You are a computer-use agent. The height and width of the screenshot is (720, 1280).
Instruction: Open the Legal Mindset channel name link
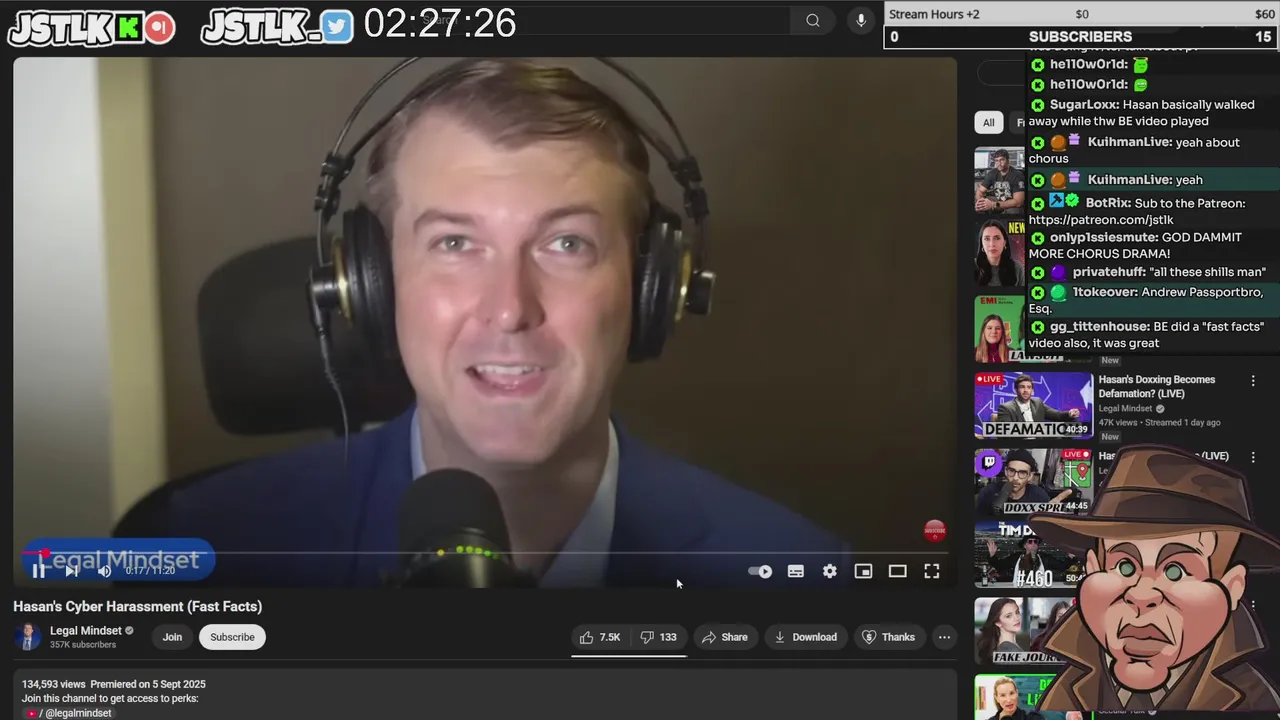point(86,631)
